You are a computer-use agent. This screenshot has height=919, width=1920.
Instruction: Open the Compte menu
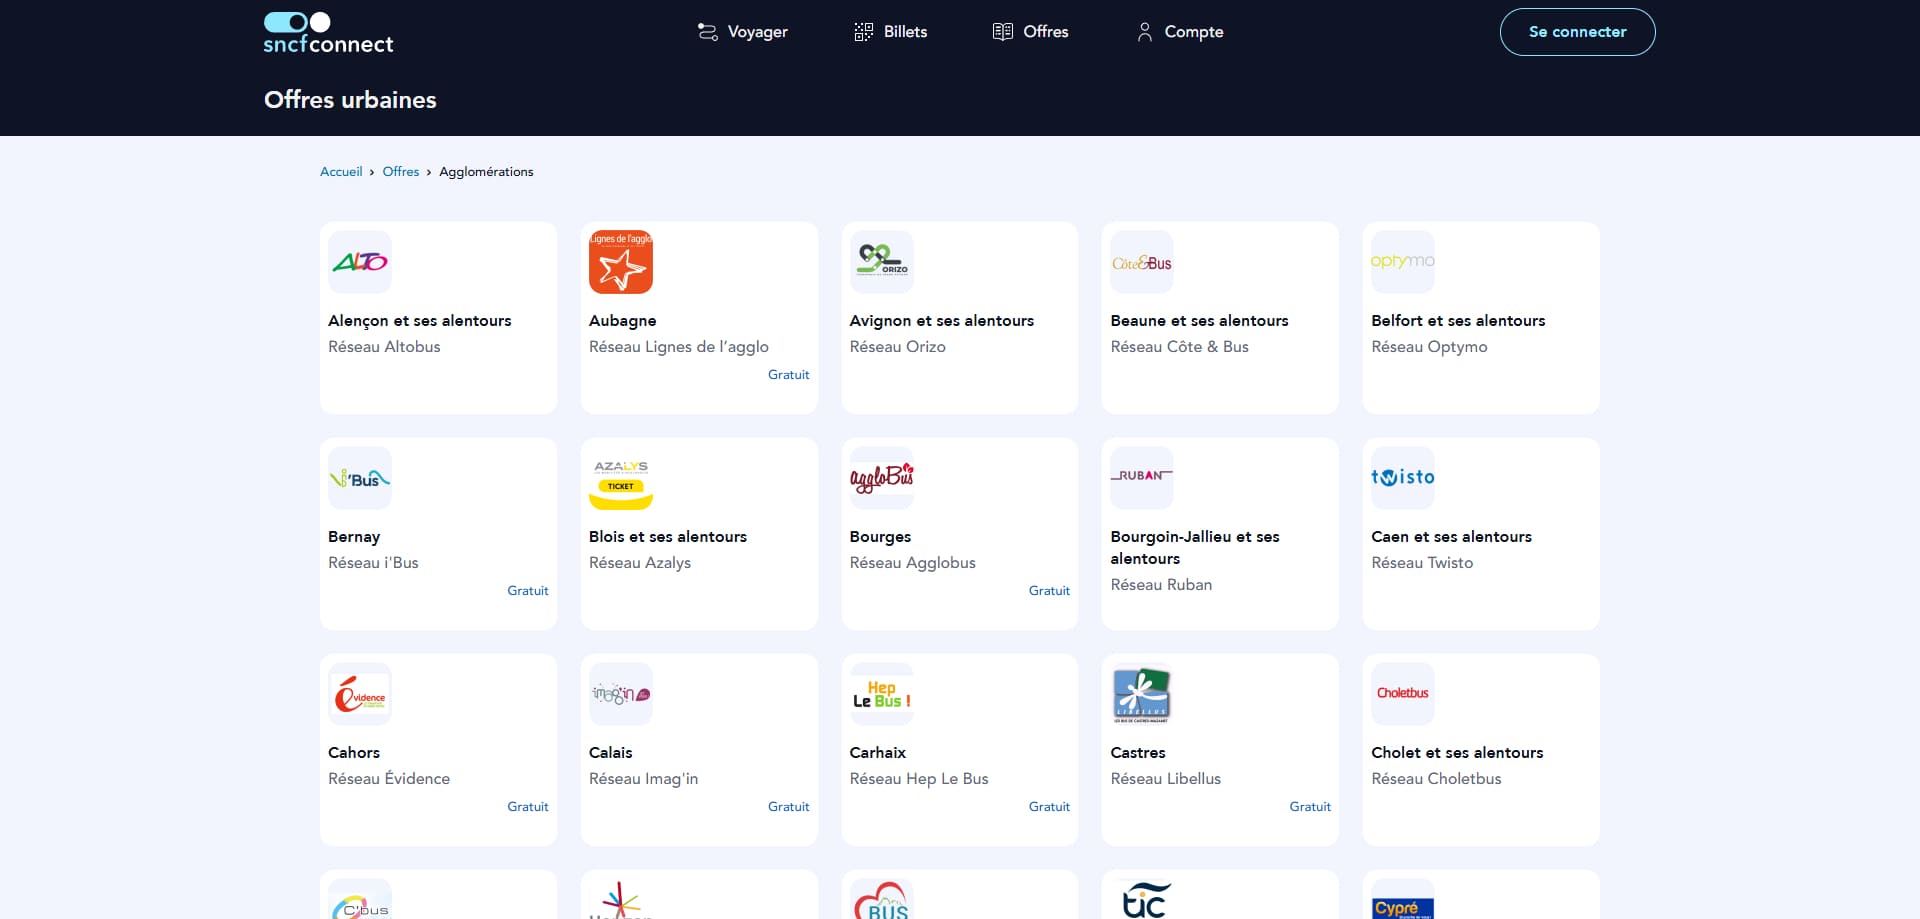[1179, 32]
